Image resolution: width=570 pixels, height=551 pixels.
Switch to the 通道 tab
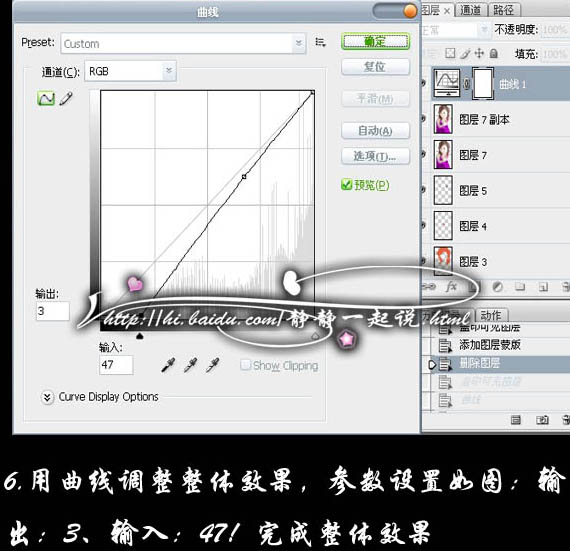point(470,10)
